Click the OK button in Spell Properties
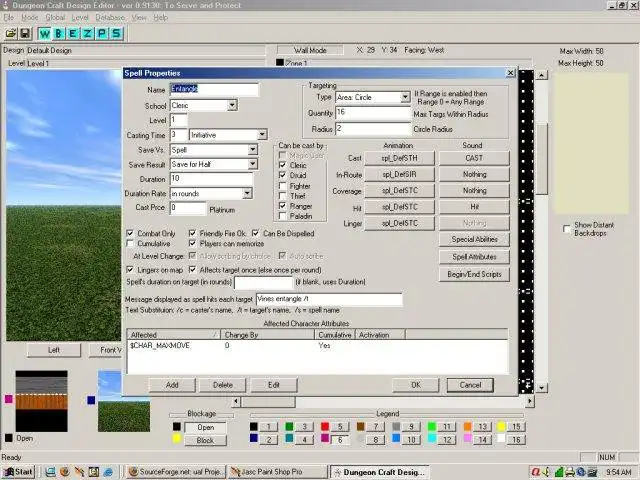 tap(416, 385)
